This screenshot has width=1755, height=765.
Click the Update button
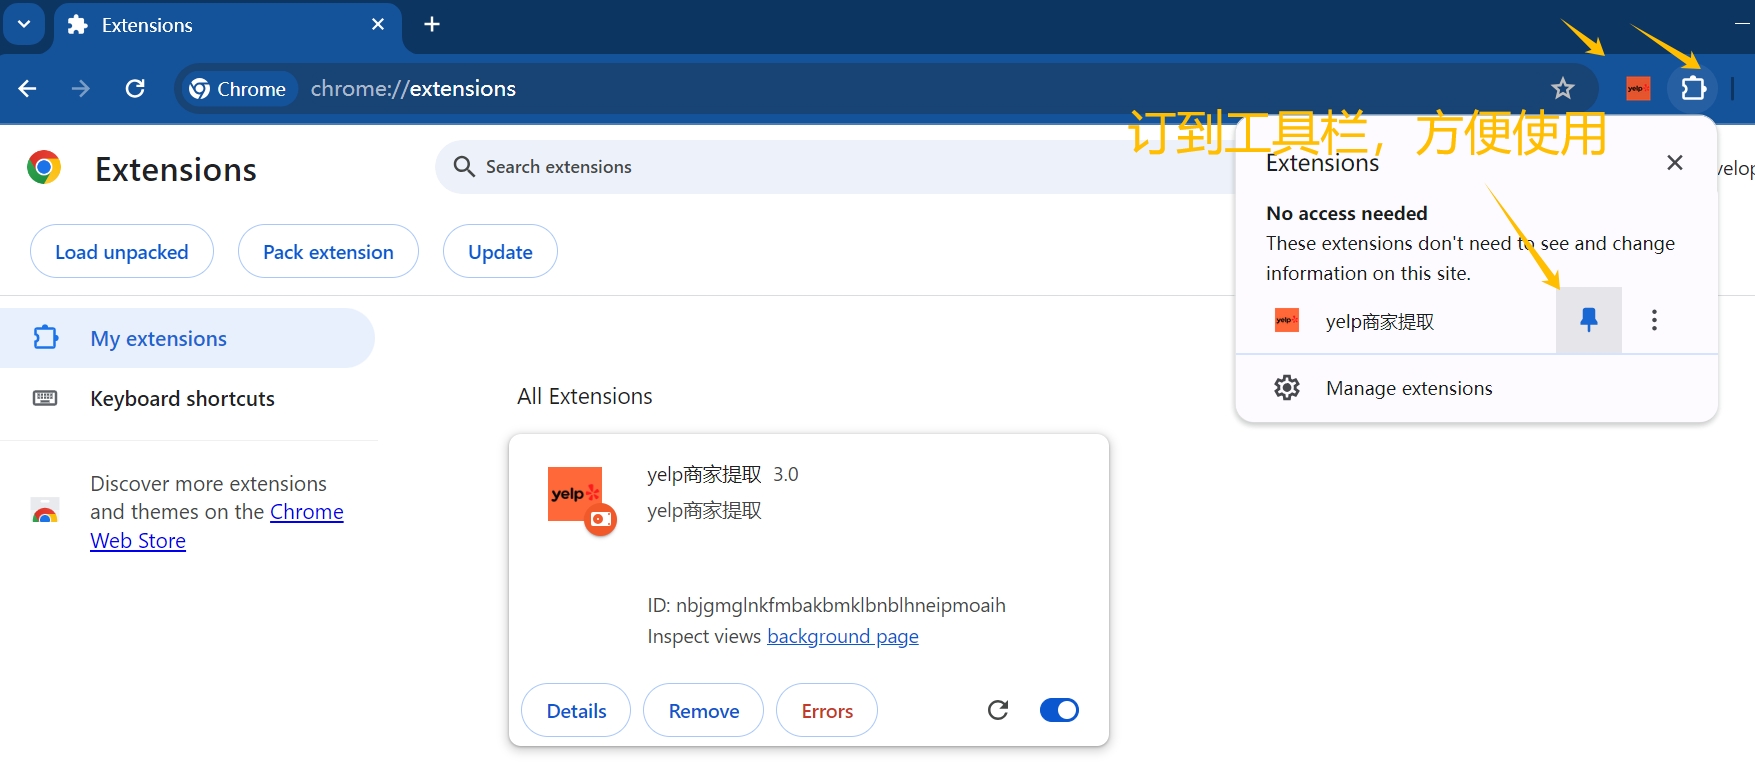(x=500, y=252)
